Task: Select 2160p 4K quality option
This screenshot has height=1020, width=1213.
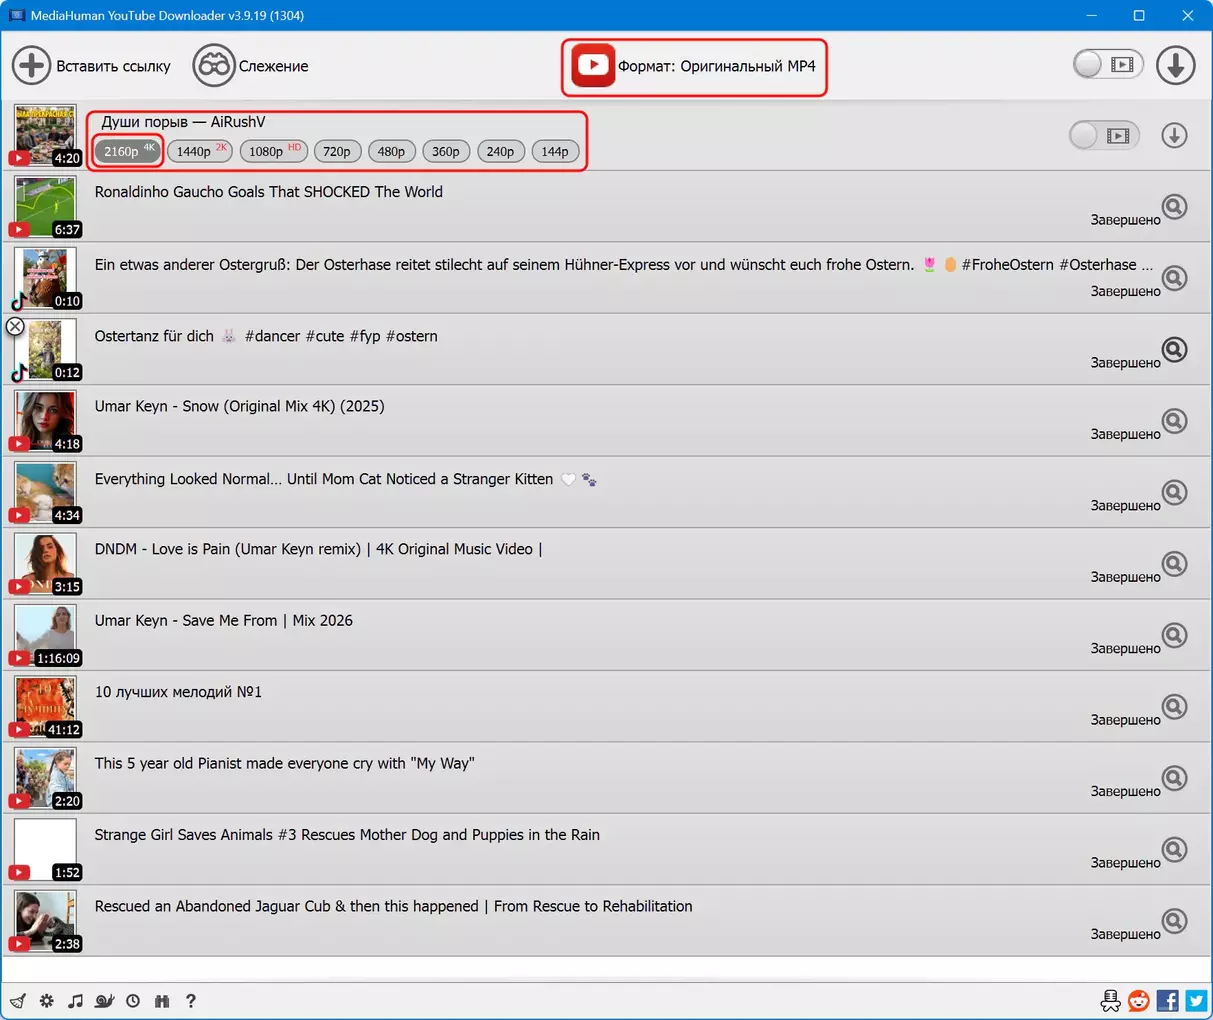Action: [128, 151]
